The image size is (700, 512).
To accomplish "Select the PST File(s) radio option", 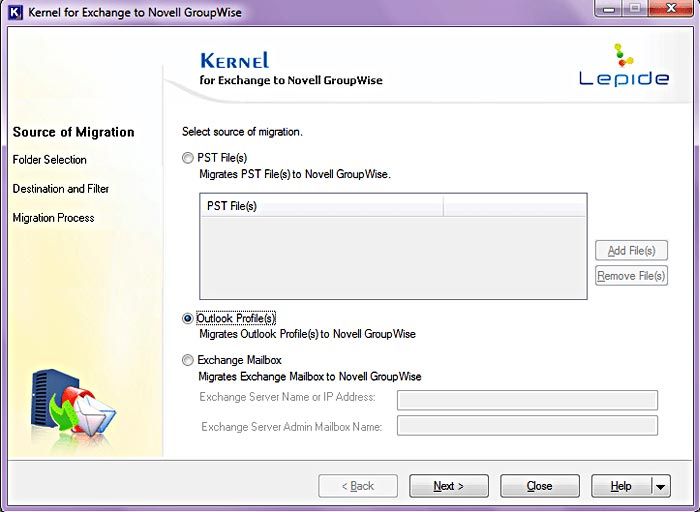I will (x=188, y=158).
